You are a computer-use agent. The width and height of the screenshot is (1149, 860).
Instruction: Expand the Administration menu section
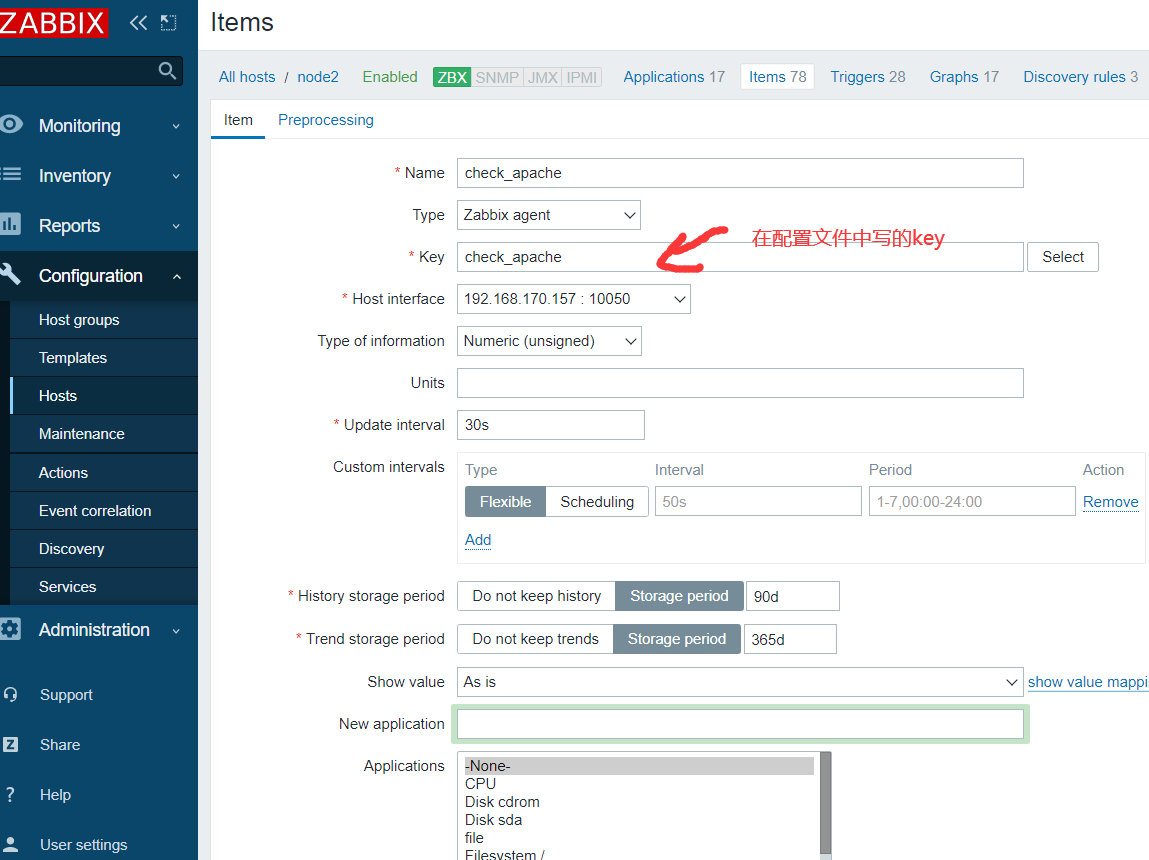click(99, 630)
